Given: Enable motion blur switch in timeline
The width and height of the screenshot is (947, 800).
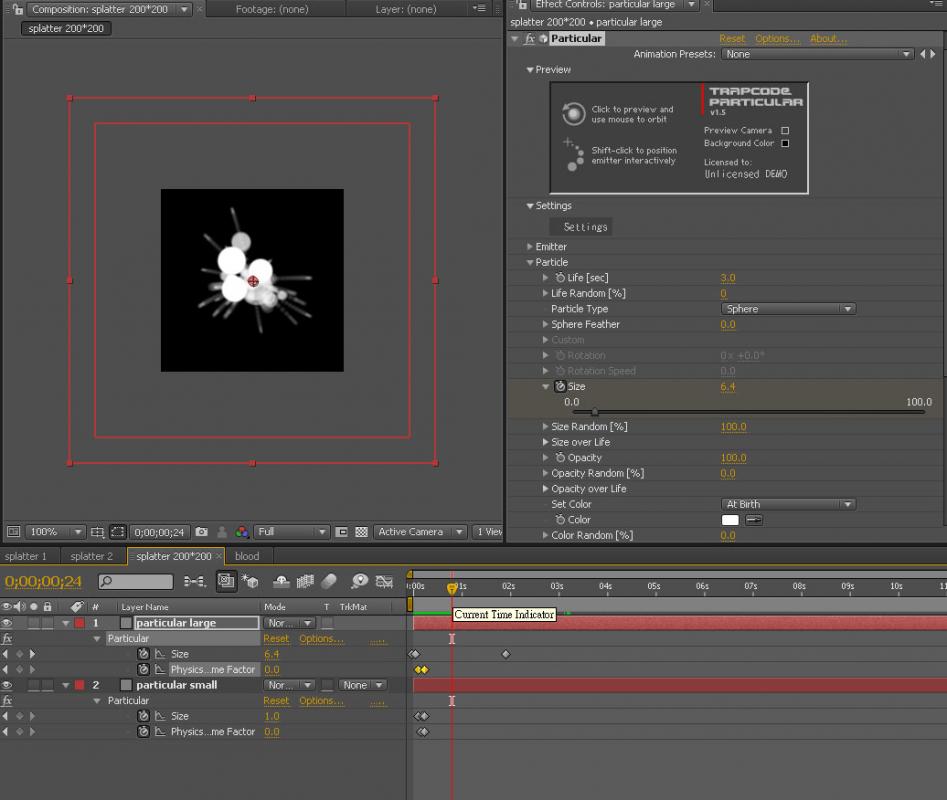Looking at the screenshot, I should tap(329, 581).
